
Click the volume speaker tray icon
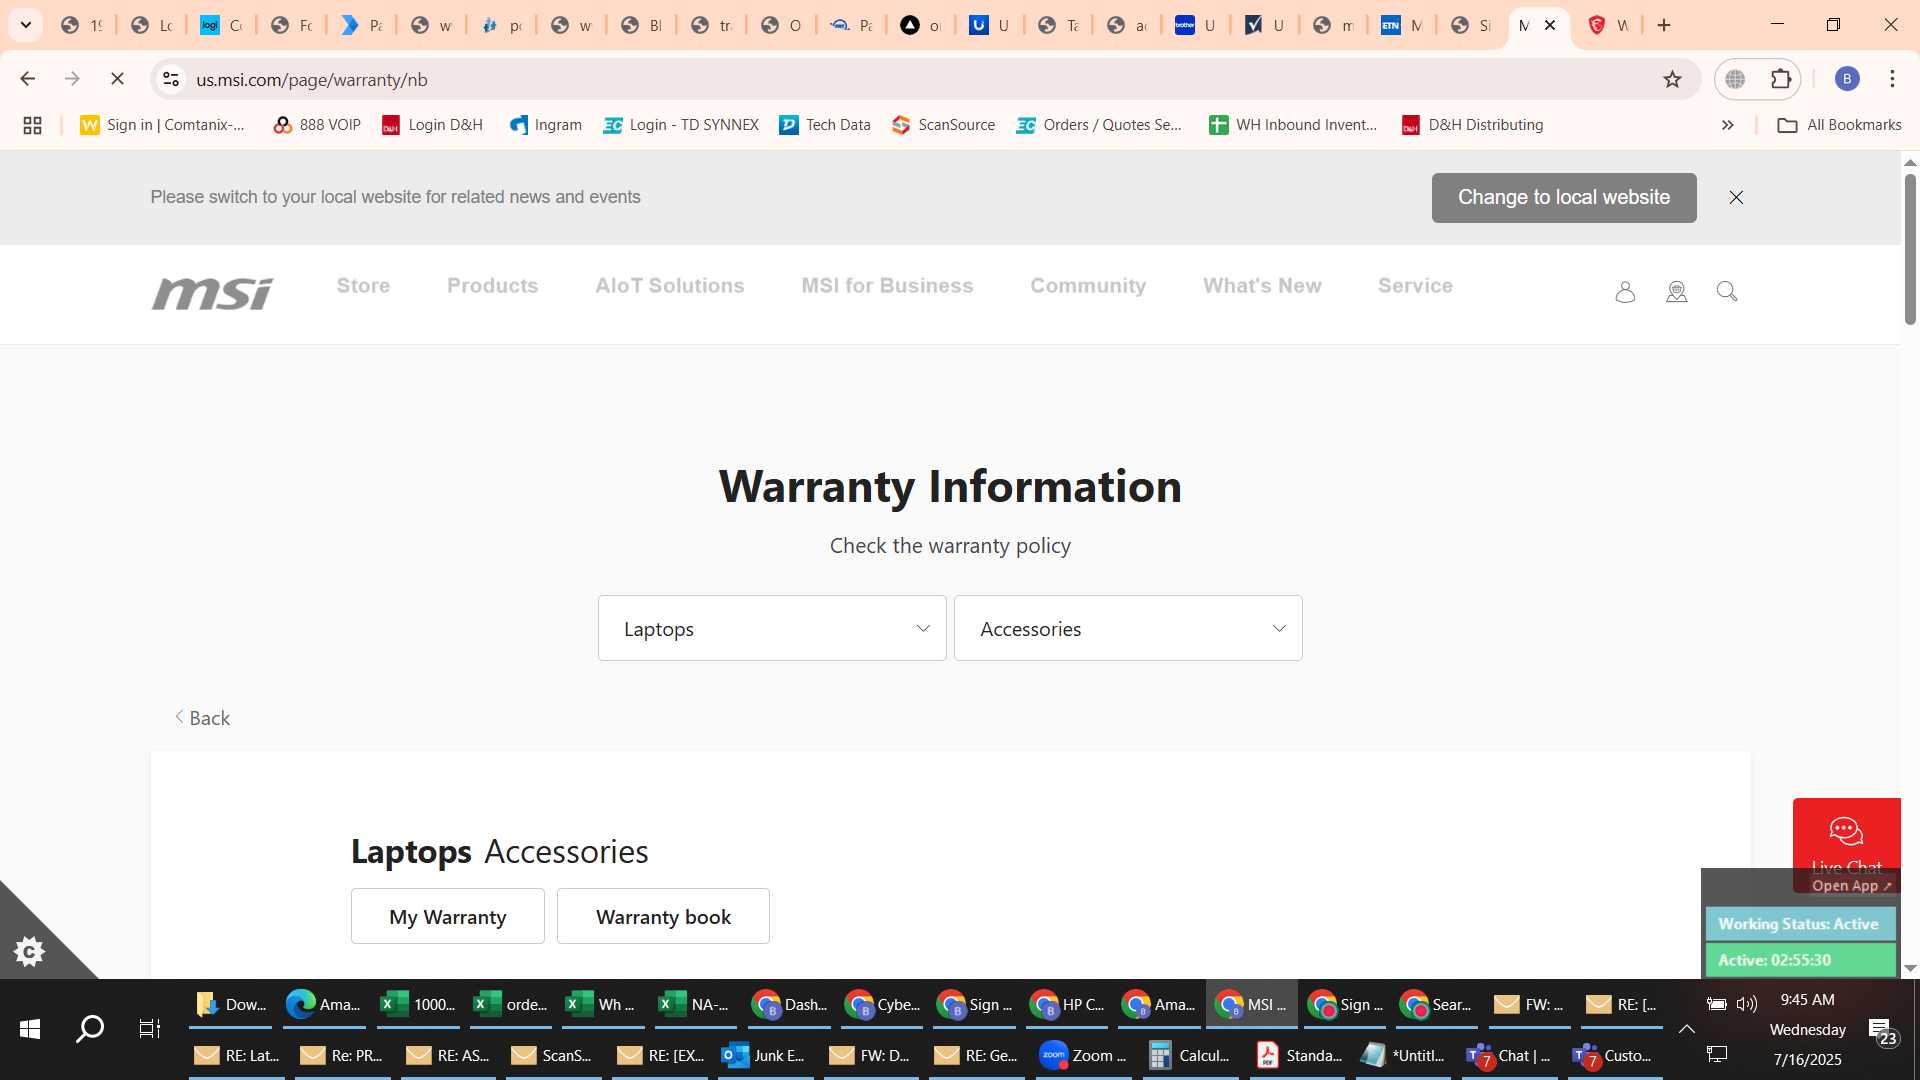(x=1747, y=1004)
